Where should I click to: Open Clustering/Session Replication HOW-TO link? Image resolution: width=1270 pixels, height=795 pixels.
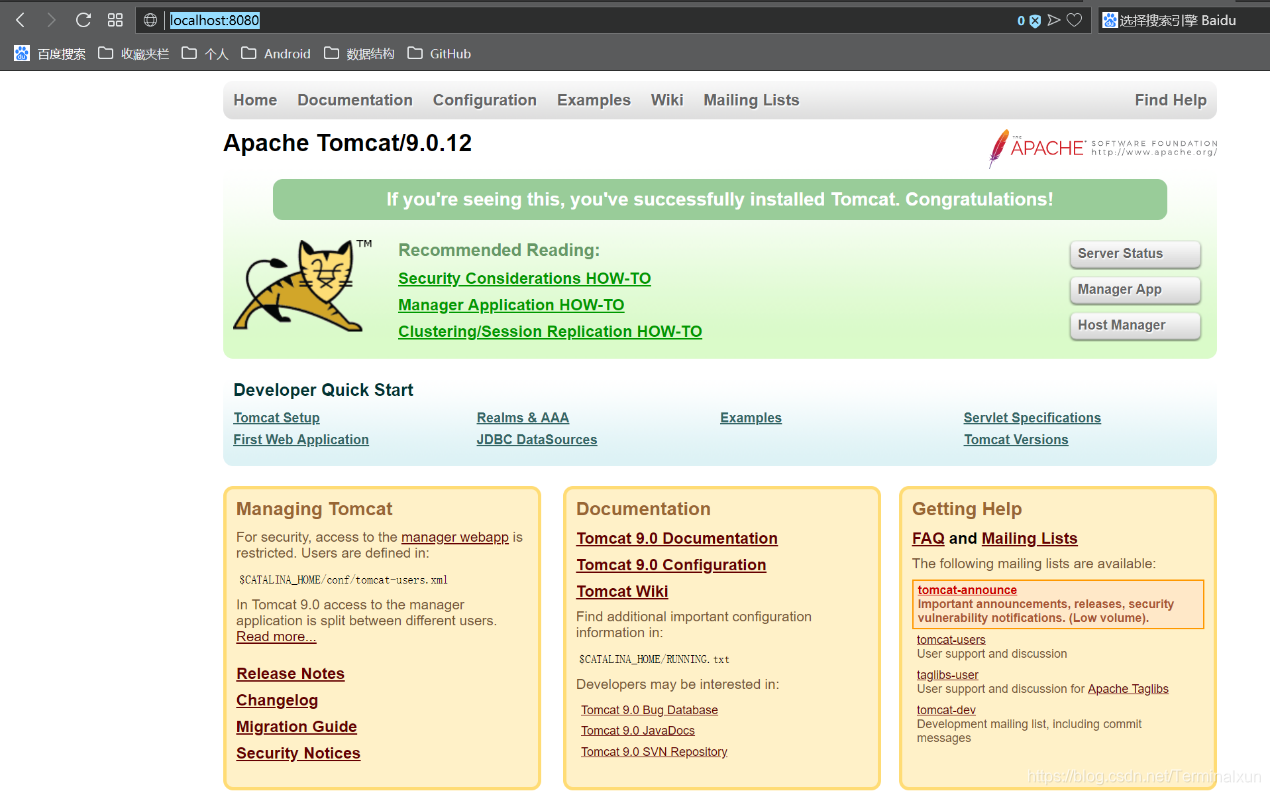click(550, 332)
